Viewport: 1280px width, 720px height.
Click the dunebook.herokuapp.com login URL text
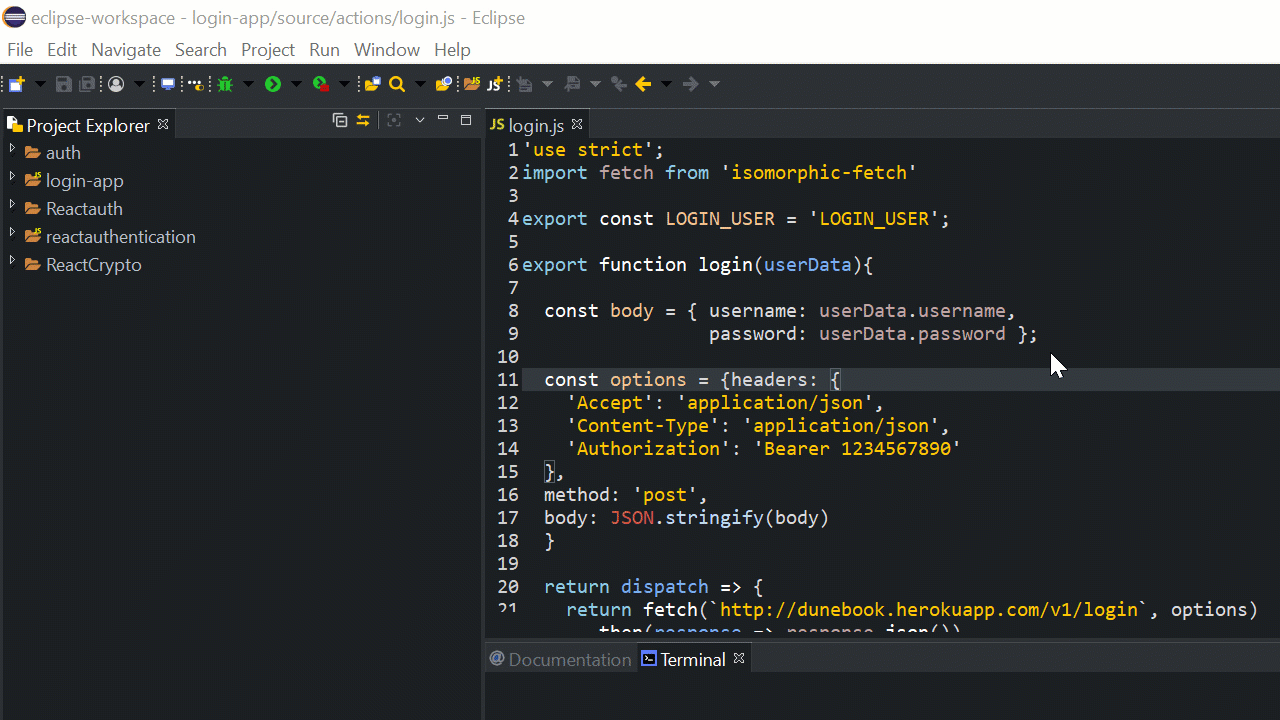pyautogui.click(x=929, y=610)
